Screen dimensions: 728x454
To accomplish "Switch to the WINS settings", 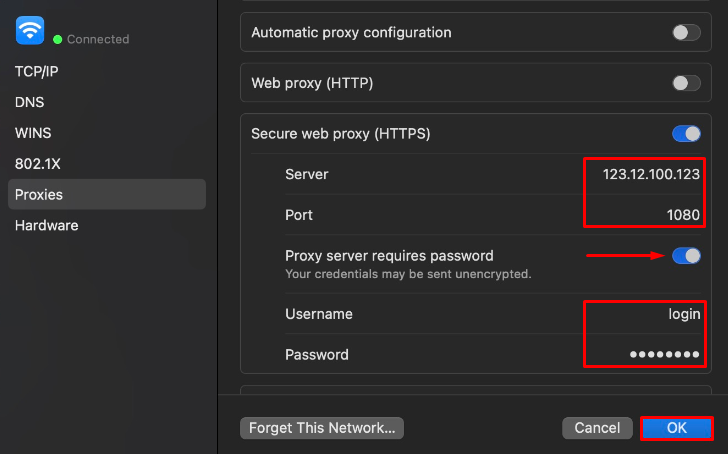I will pyautogui.click(x=33, y=133).
